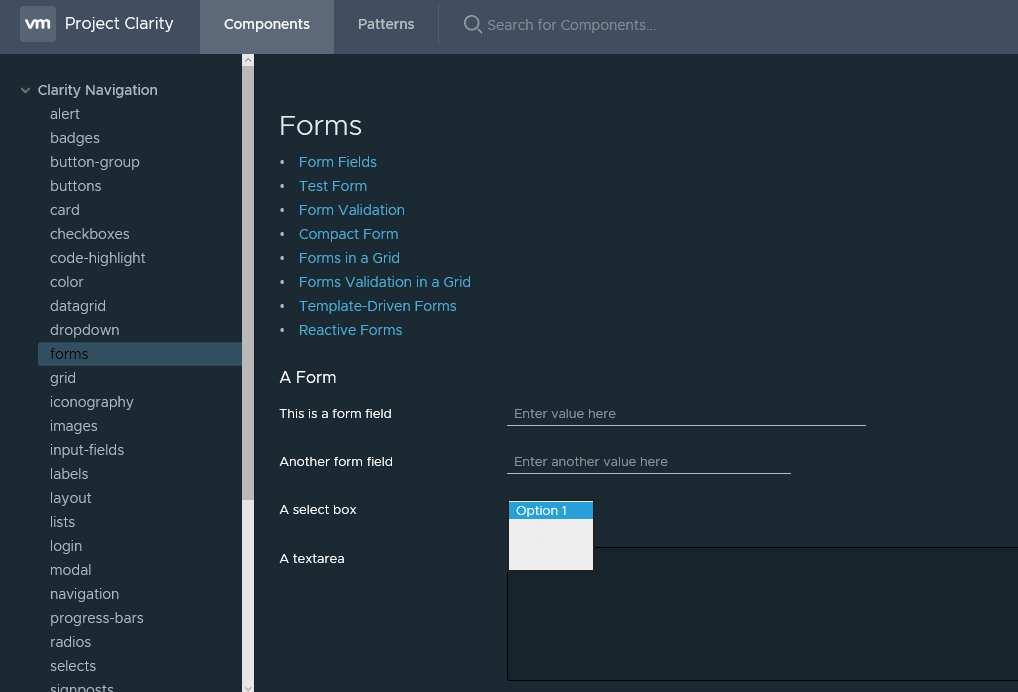Image resolution: width=1018 pixels, height=692 pixels.
Task: Select the Components tab
Action: coord(266,24)
